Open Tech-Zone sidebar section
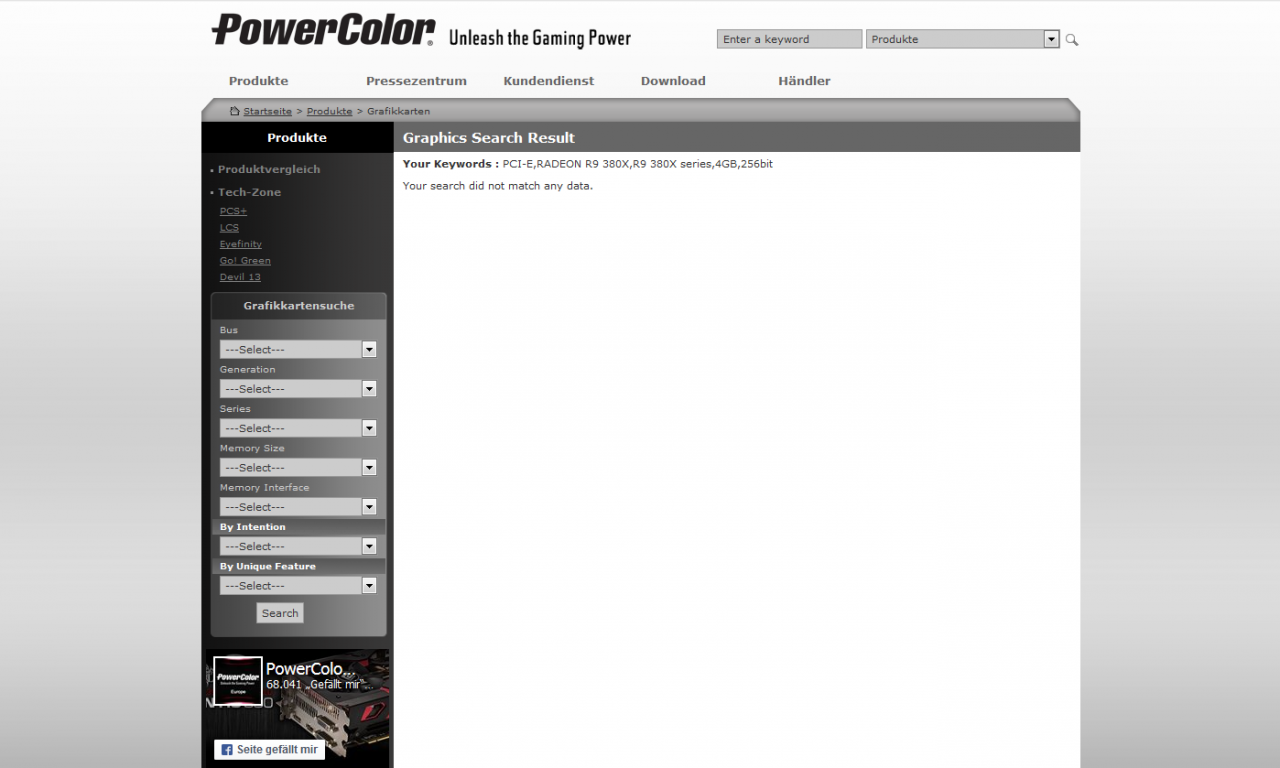The width and height of the screenshot is (1280, 768). [x=249, y=192]
